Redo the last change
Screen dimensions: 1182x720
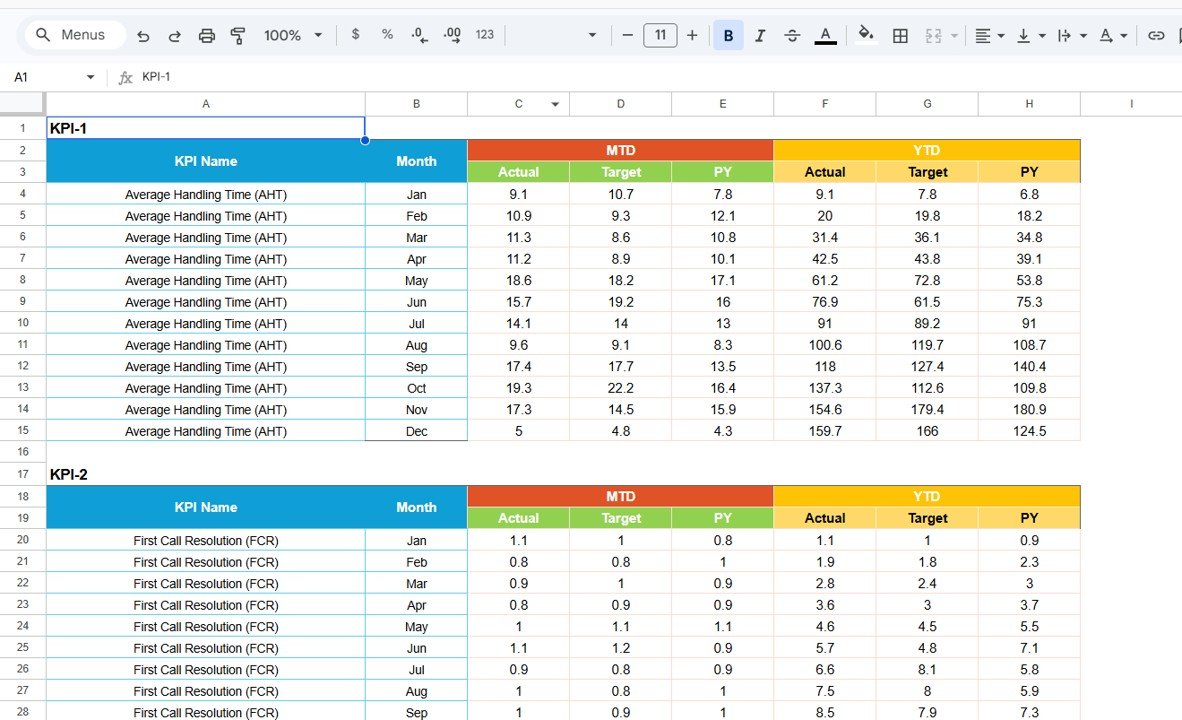(174, 34)
